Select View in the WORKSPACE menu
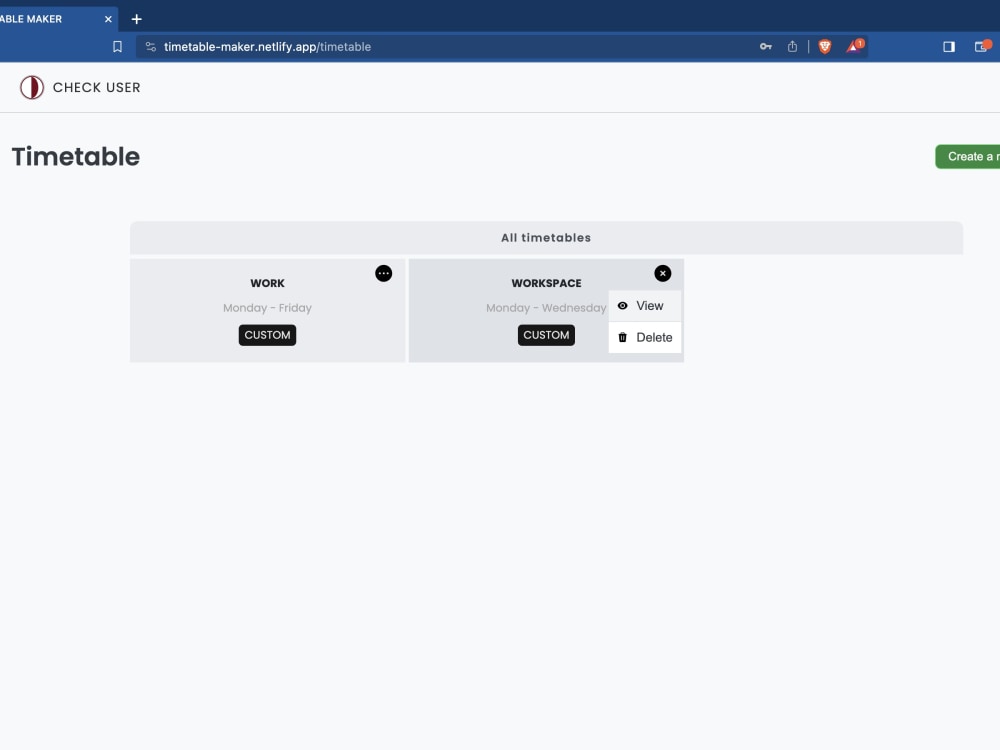Viewport: 1000px width, 750px height. tap(645, 306)
